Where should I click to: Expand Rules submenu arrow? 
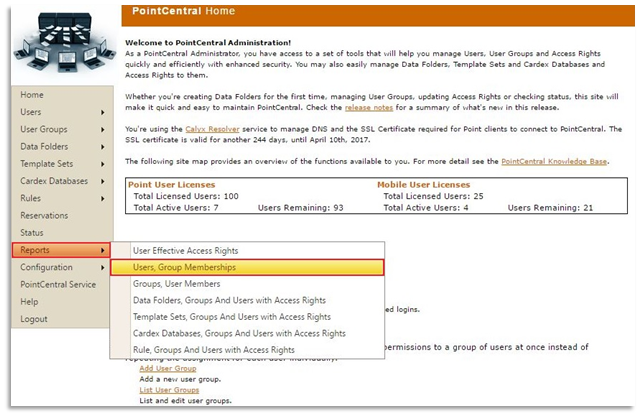point(102,199)
